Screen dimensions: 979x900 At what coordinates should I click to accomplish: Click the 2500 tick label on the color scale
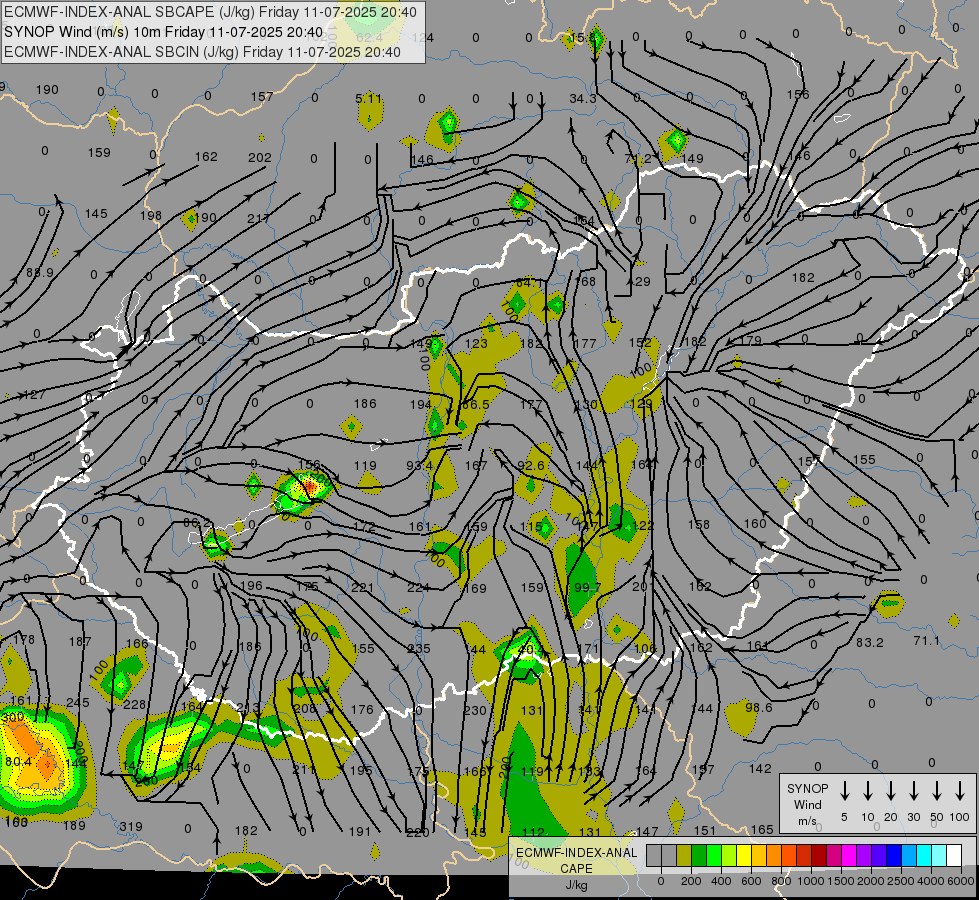902,881
